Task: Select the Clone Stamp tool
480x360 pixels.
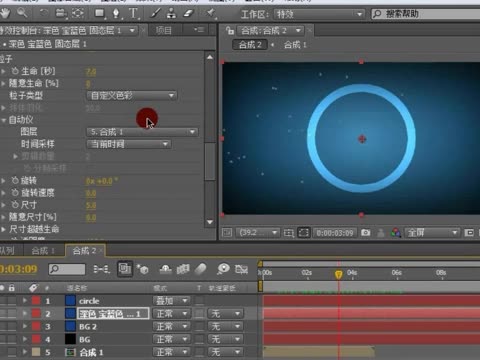Action: coord(171,13)
